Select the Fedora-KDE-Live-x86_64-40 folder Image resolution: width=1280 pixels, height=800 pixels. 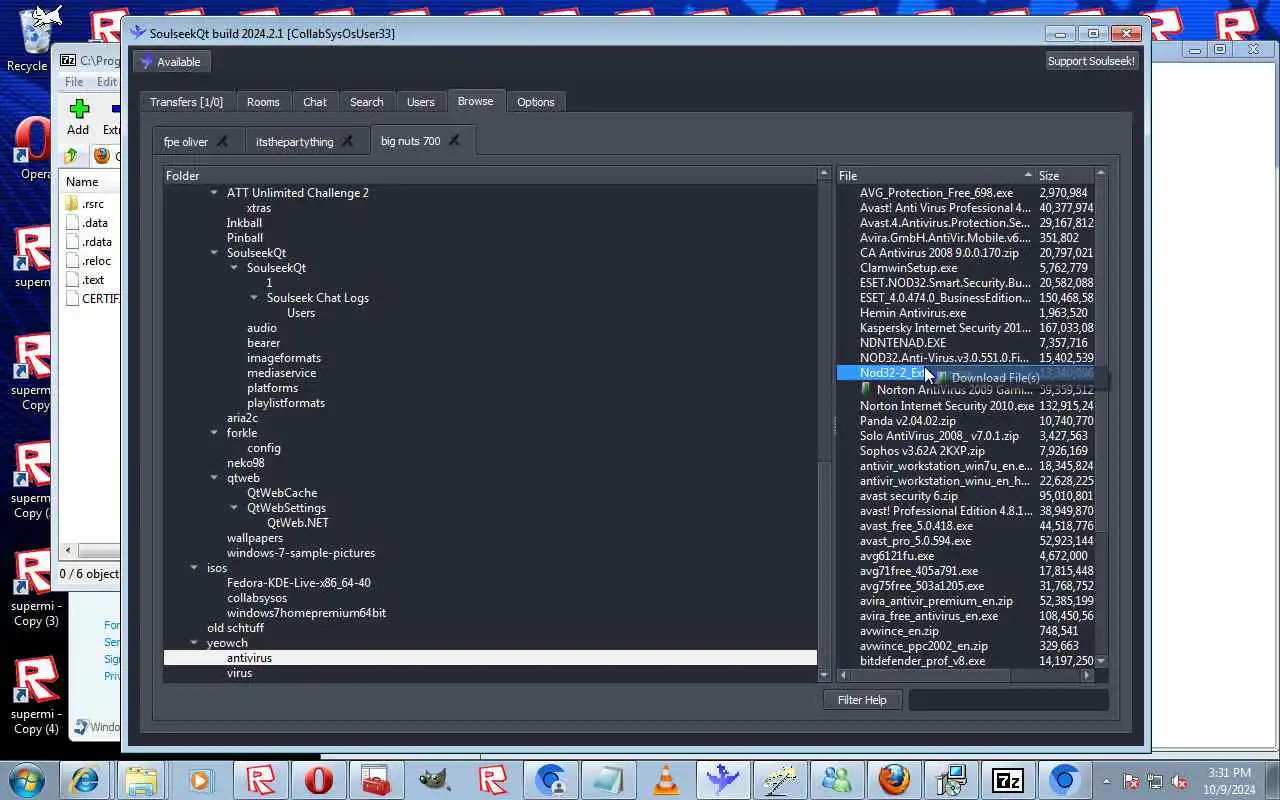pos(298,583)
